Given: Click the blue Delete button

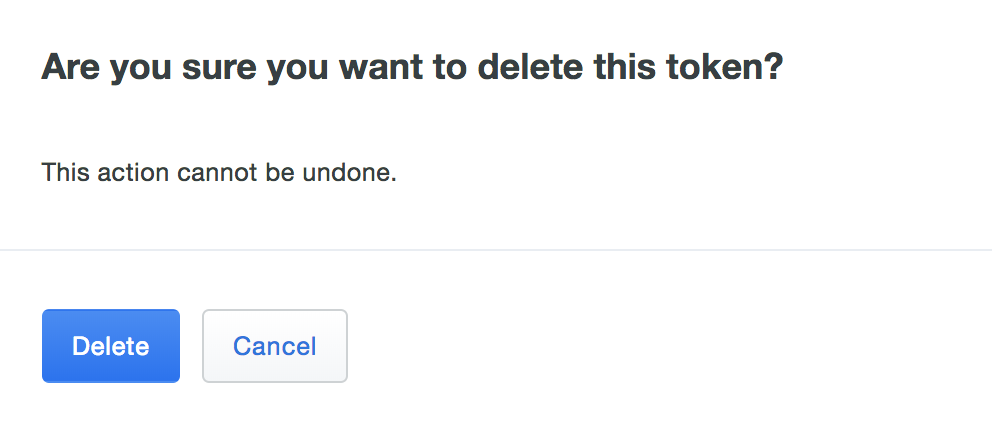Looking at the screenshot, I should click(x=110, y=346).
